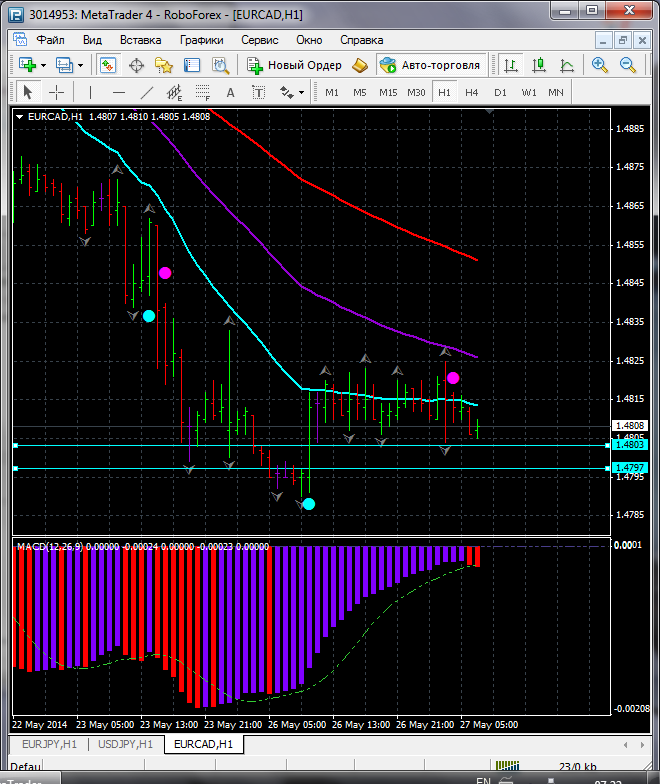Switch to W1 timeframe
This screenshot has height=784, width=660.
pyautogui.click(x=528, y=92)
